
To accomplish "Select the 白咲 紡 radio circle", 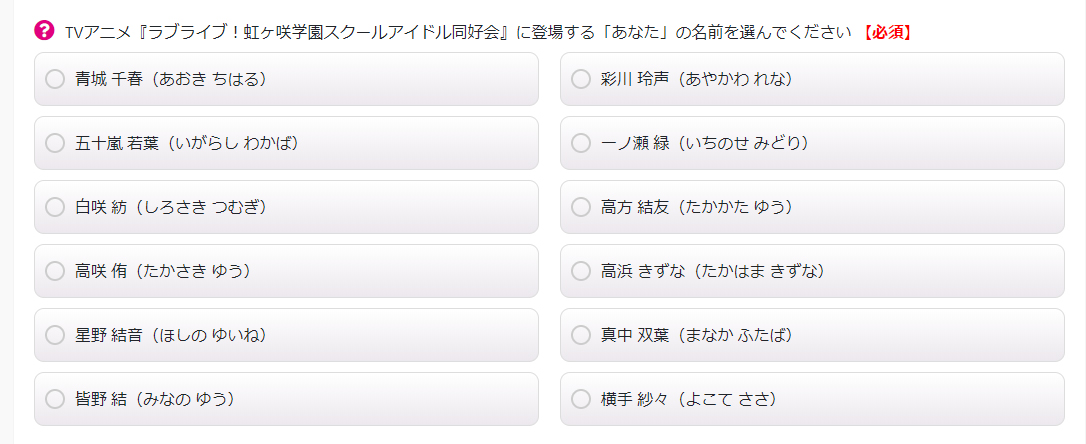I will (x=55, y=207).
